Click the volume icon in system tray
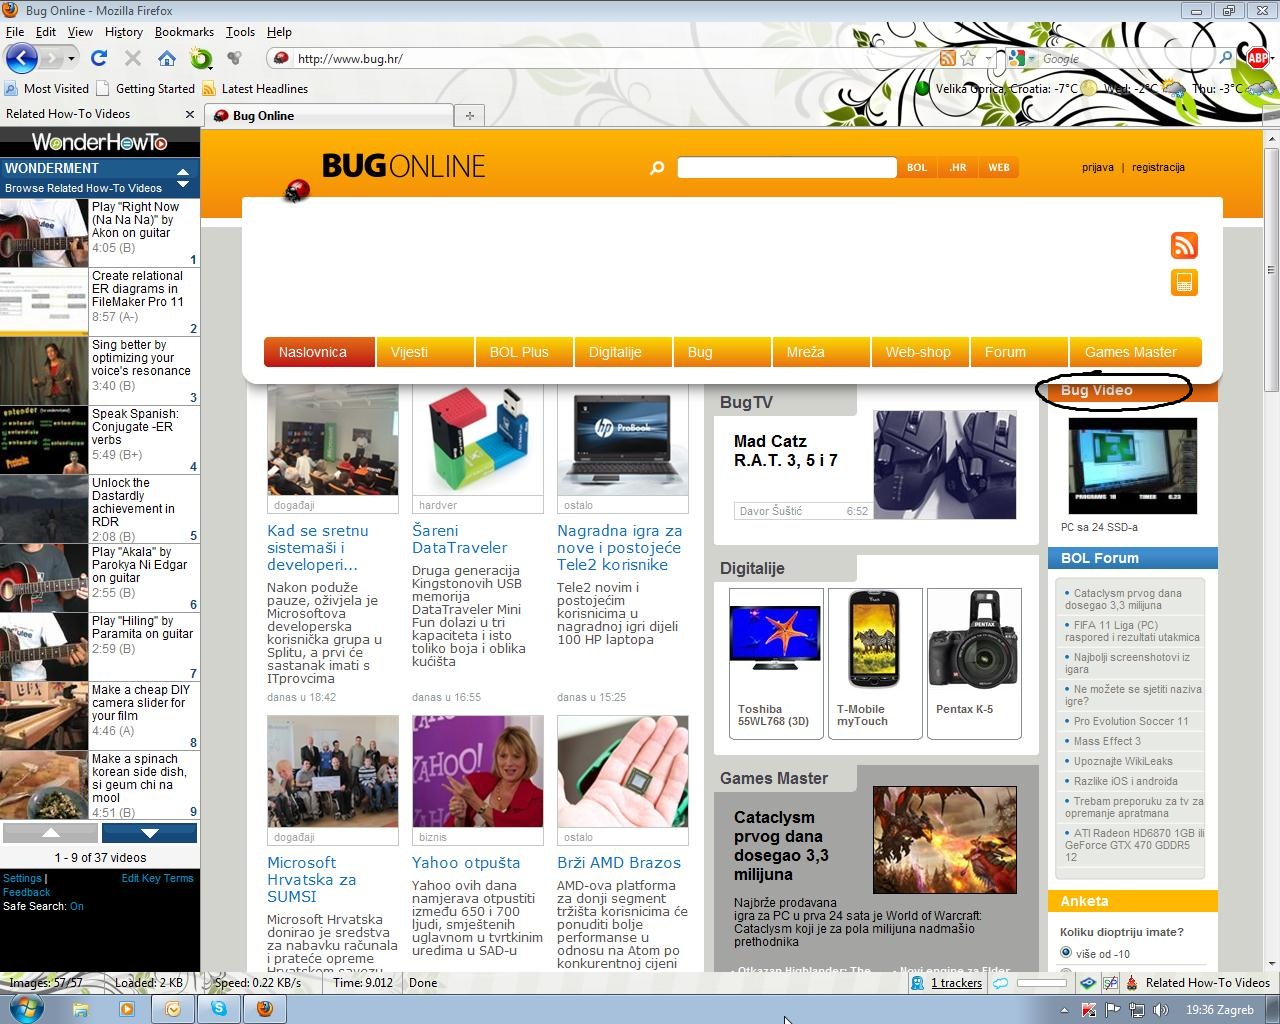Viewport: 1280px width, 1024px height. click(1160, 1010)
